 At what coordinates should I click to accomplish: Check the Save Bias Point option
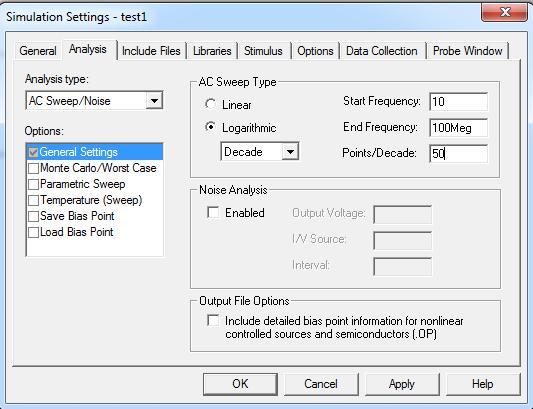[33, 216]
